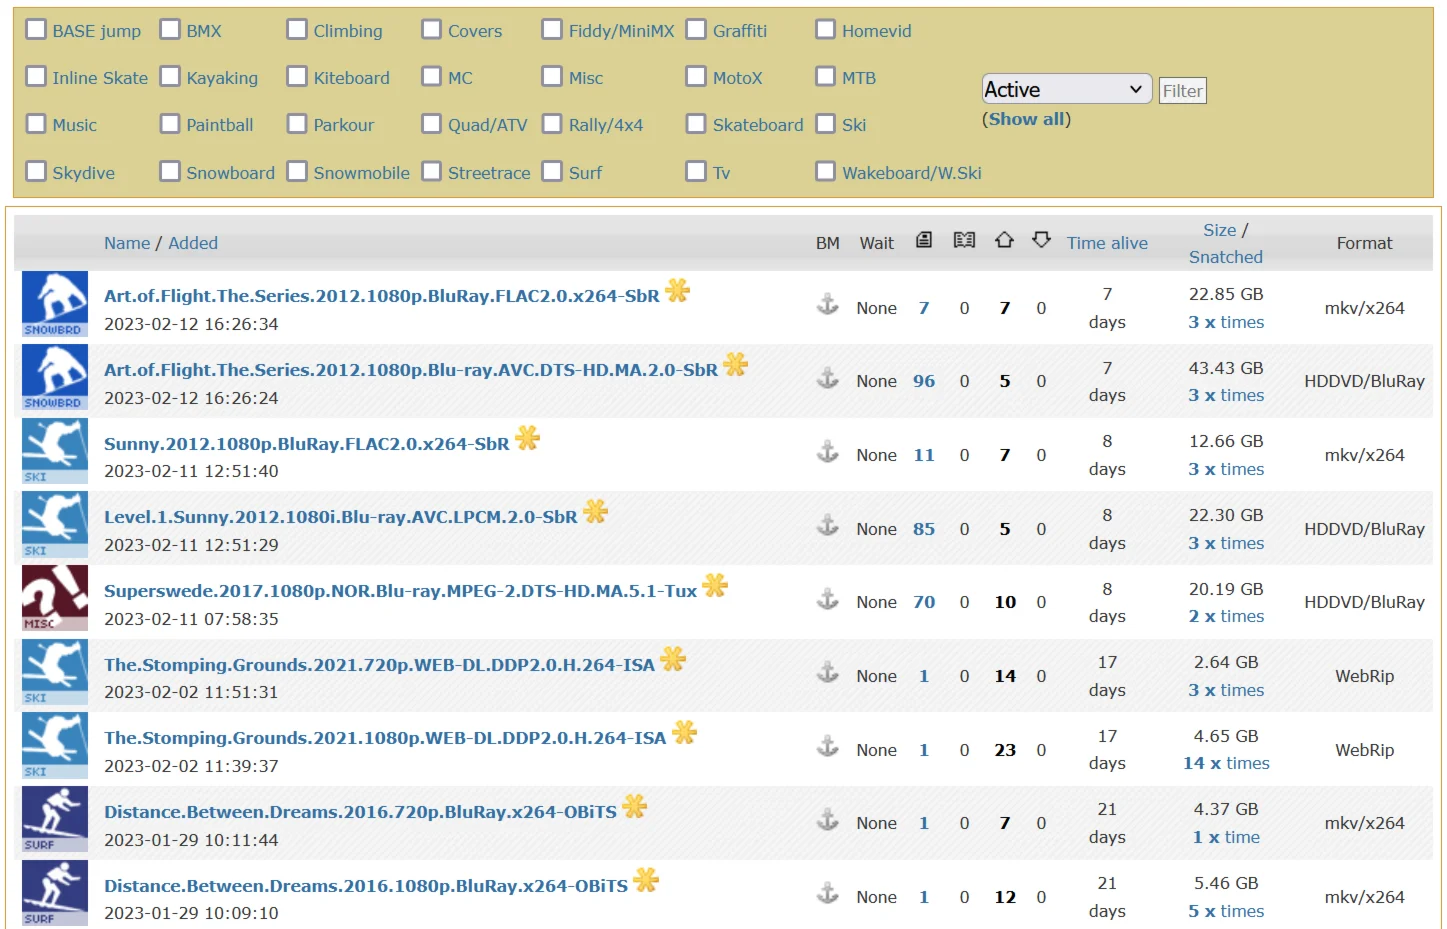The width and height of the screenshot is (1447, 929).
Task: Bookmark Stomping.Grounds 720p torrent via anchor icon
Action: tap(828, 673)
